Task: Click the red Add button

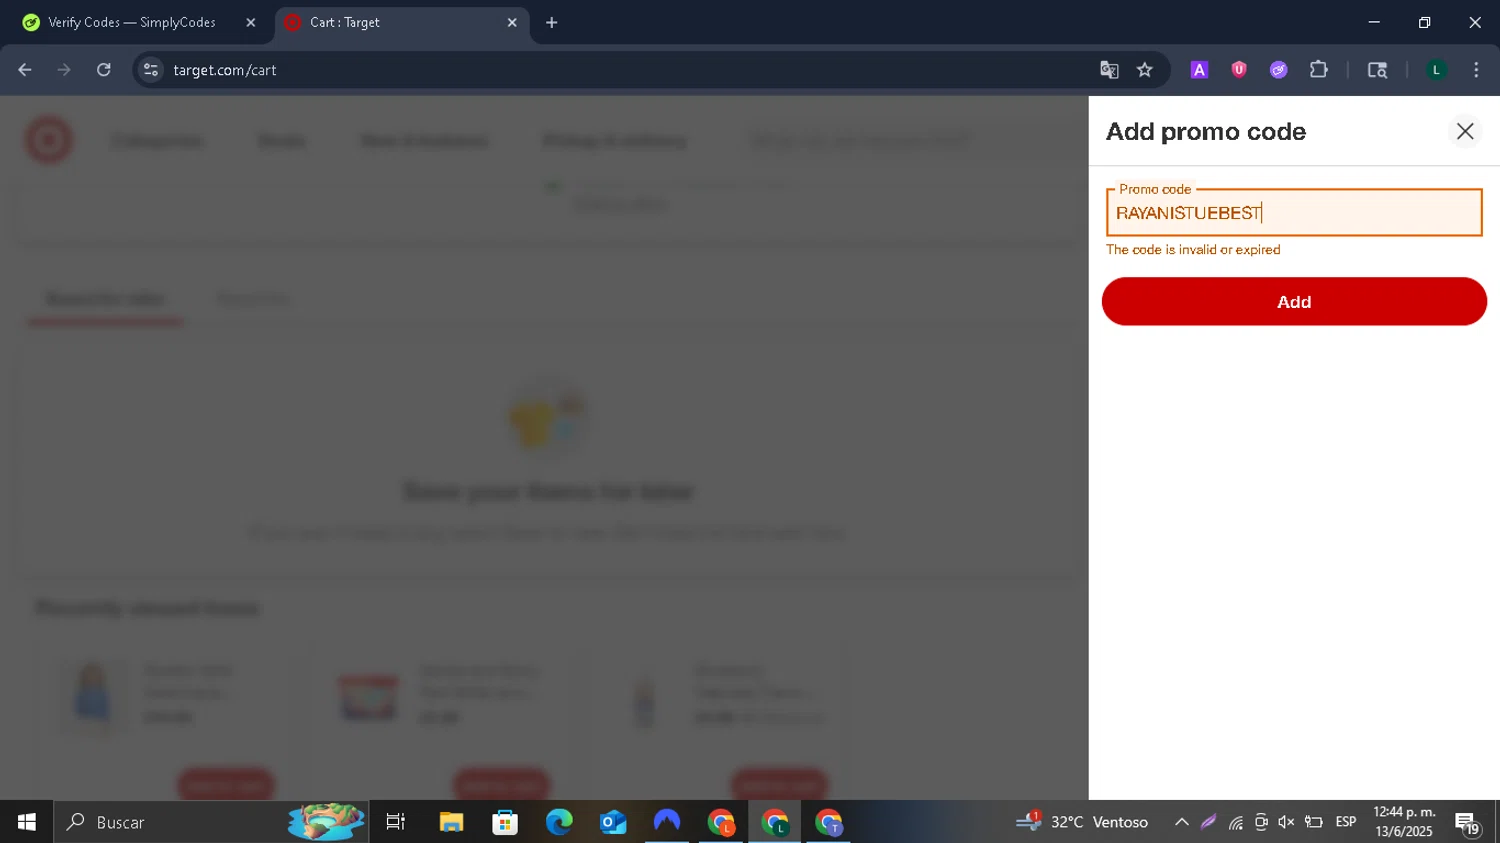Action: tap(1294, 301)
